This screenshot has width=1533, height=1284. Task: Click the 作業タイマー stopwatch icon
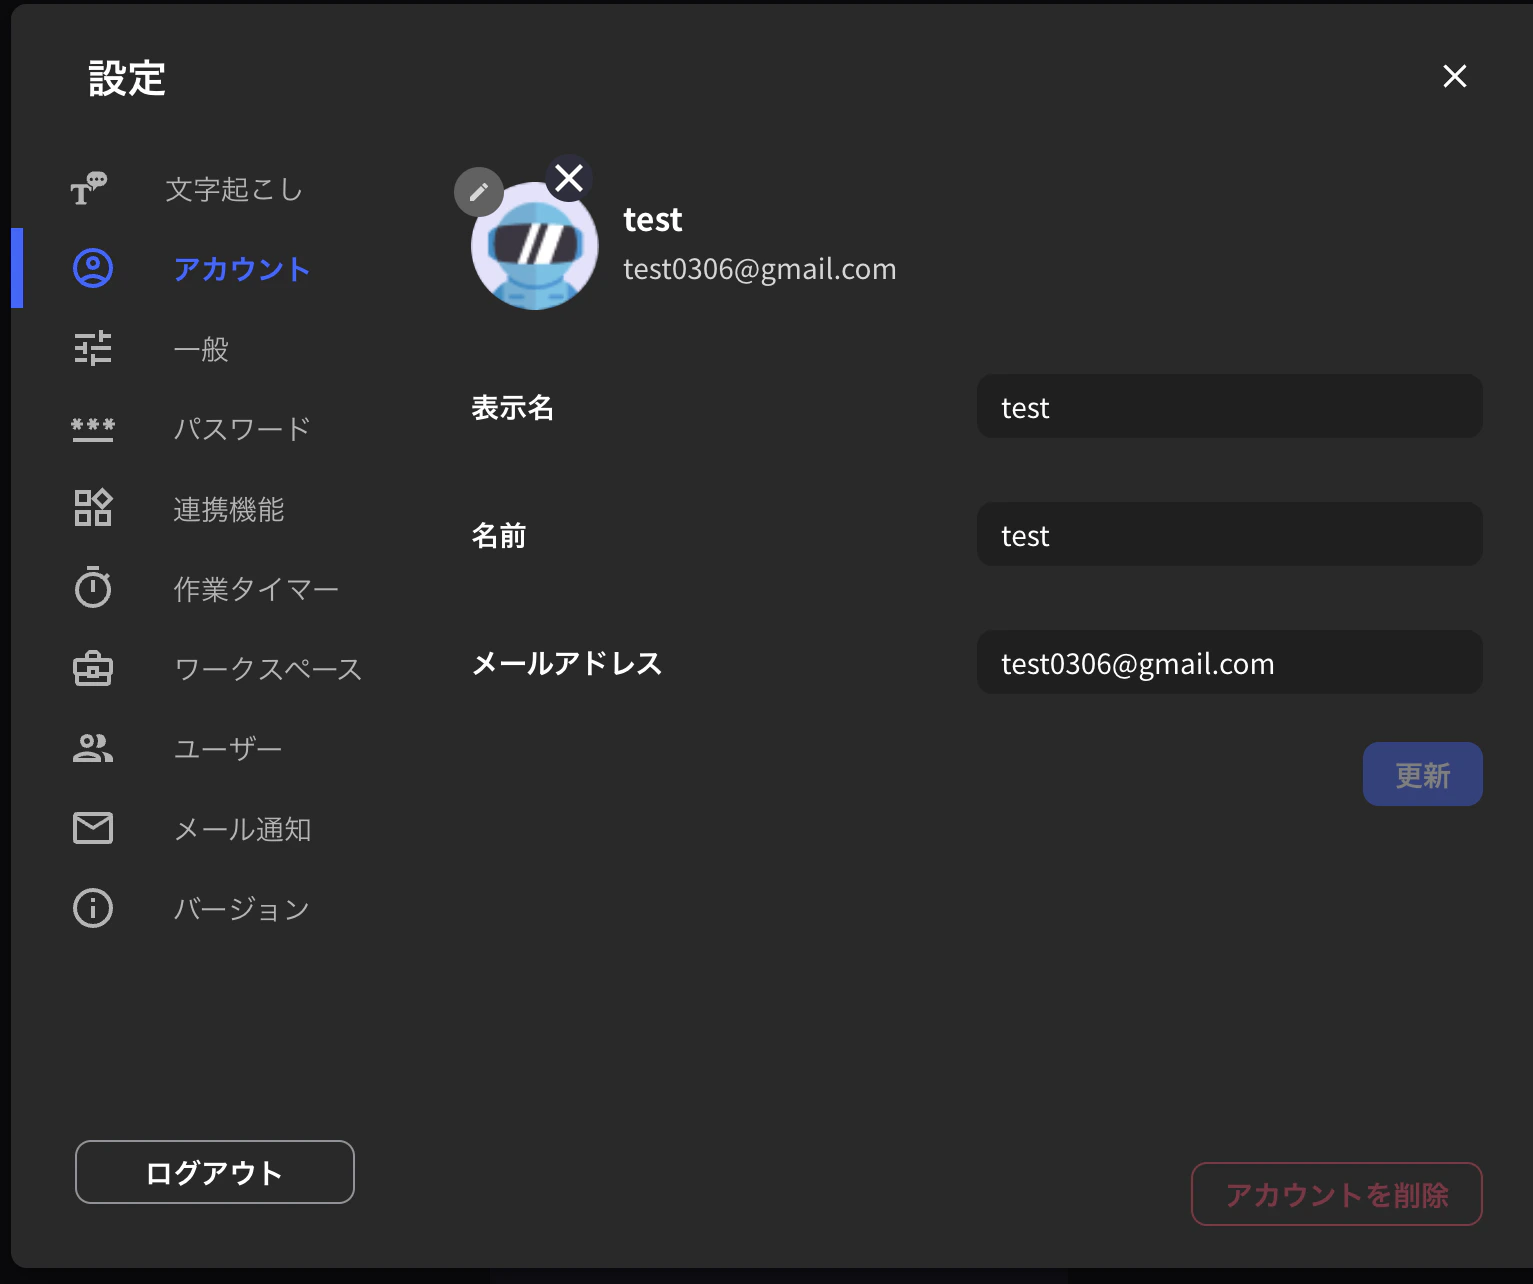[92, 588]
